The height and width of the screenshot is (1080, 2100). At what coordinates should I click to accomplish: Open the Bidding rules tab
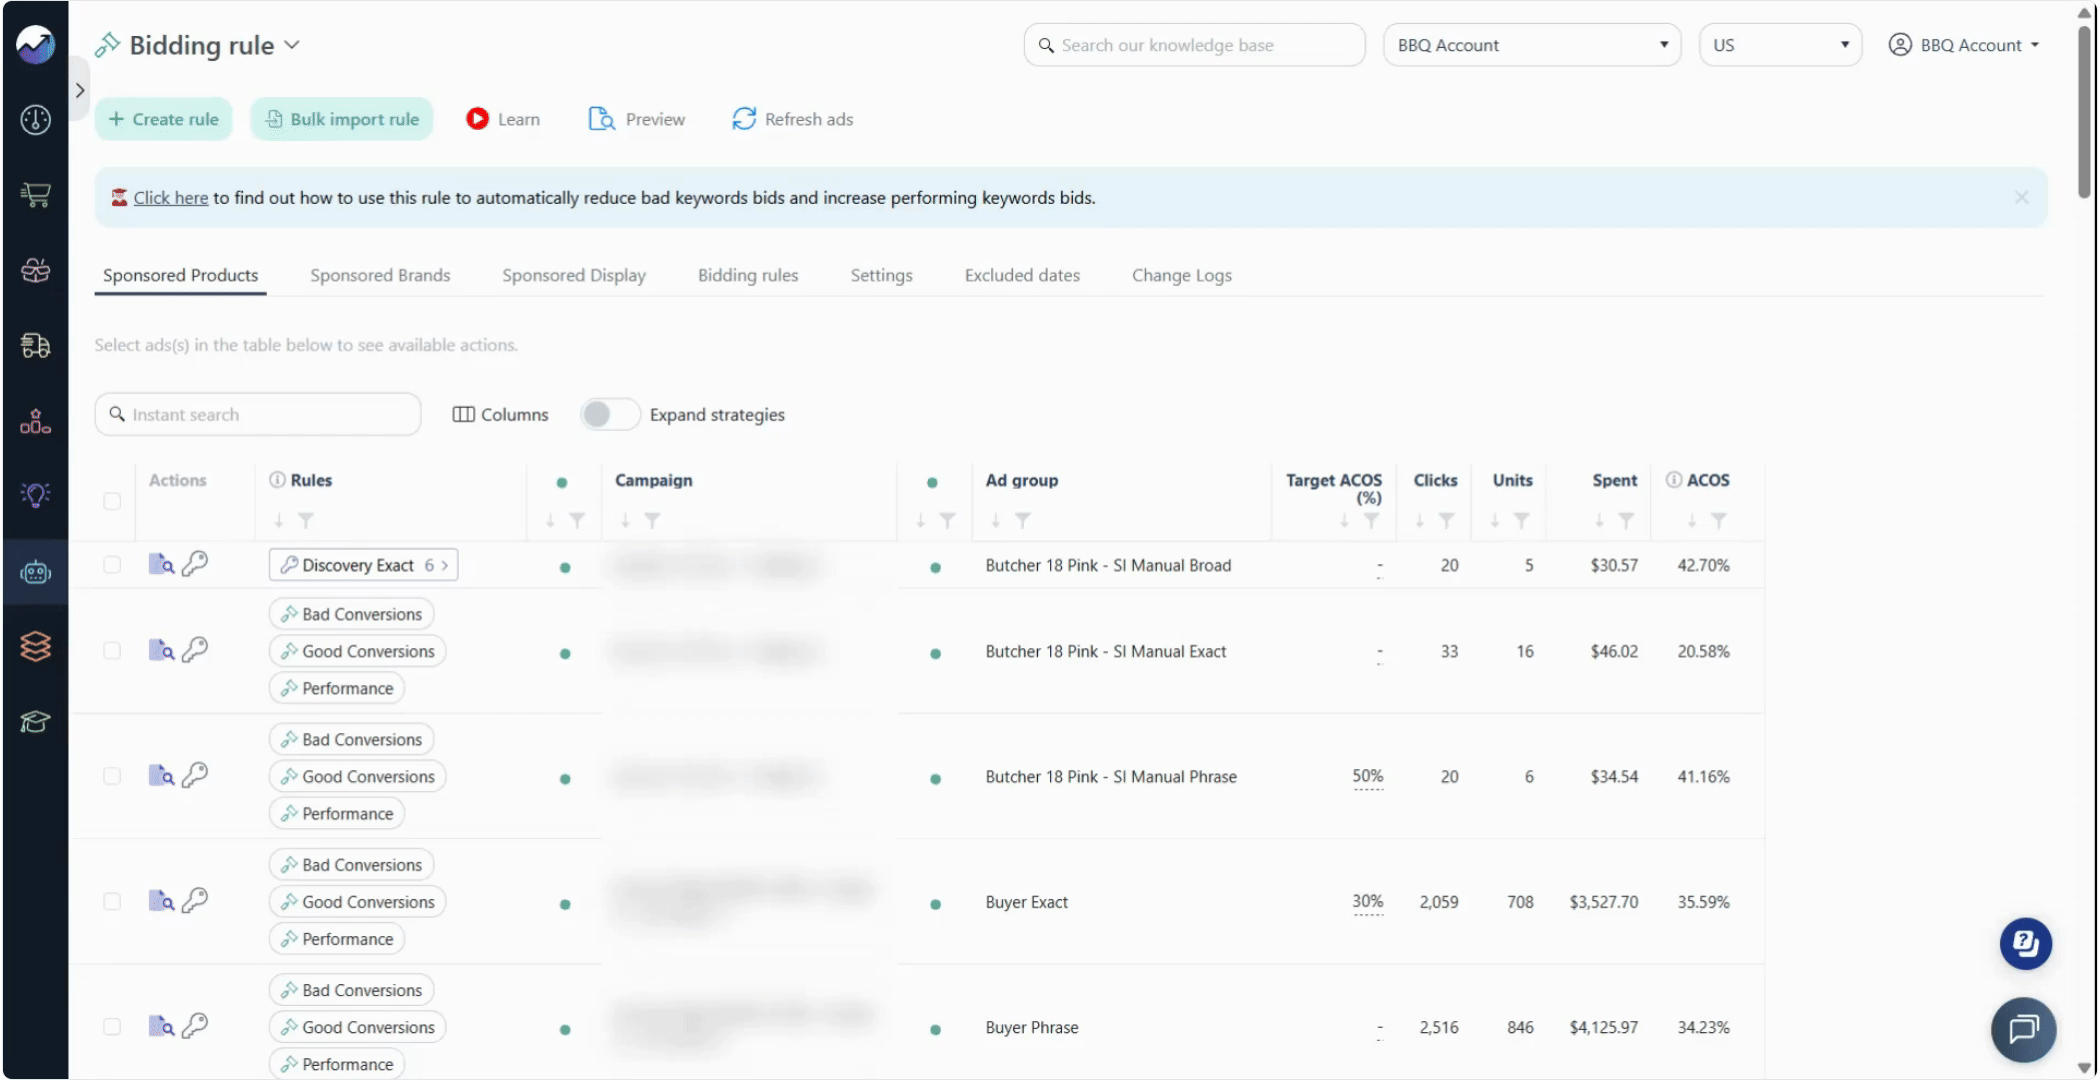(748, 275)
